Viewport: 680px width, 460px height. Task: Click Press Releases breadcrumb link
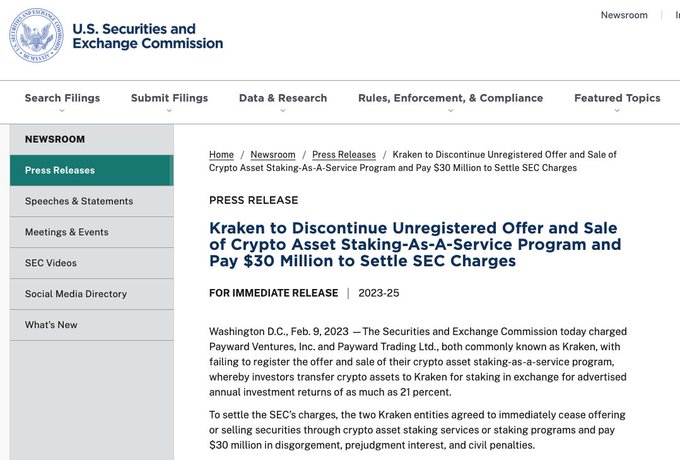(344, 155)
